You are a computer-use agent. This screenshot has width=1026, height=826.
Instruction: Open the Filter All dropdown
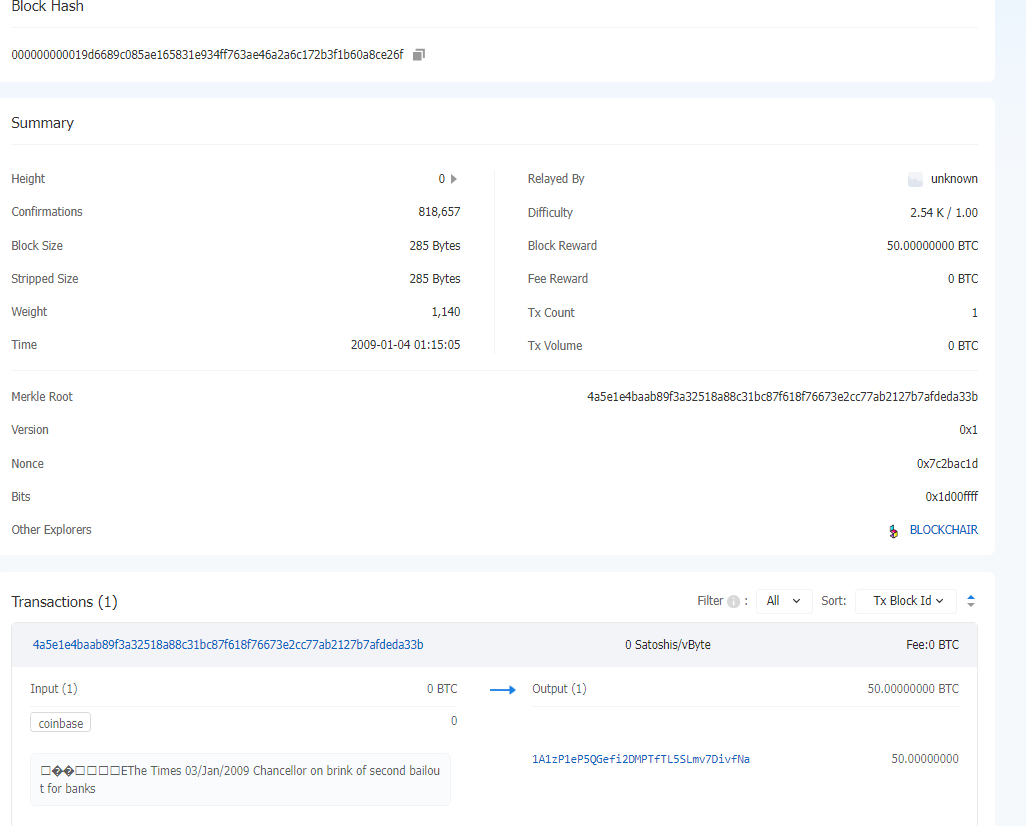784,601
